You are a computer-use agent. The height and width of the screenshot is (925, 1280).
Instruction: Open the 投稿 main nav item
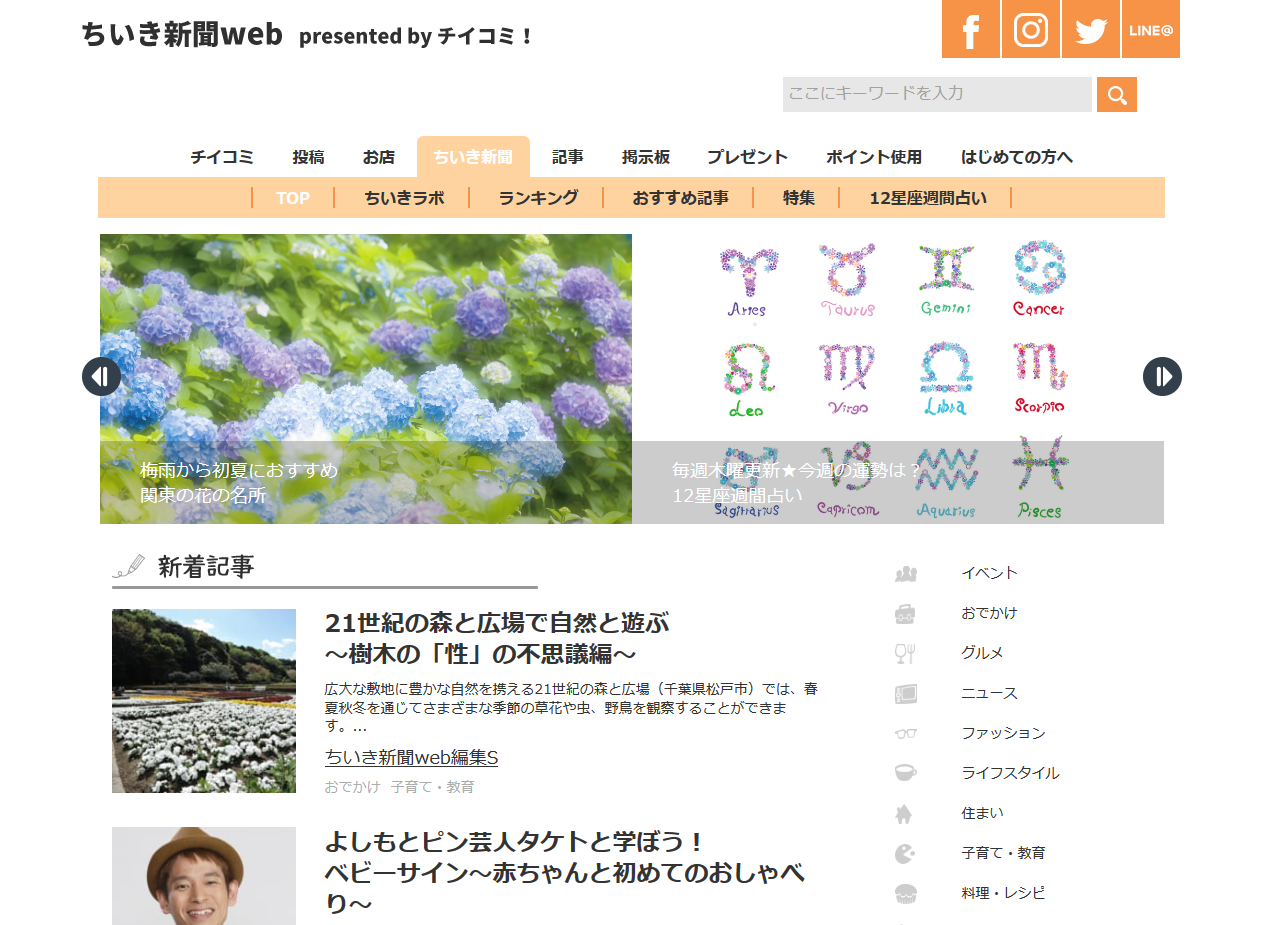(308, 157)
